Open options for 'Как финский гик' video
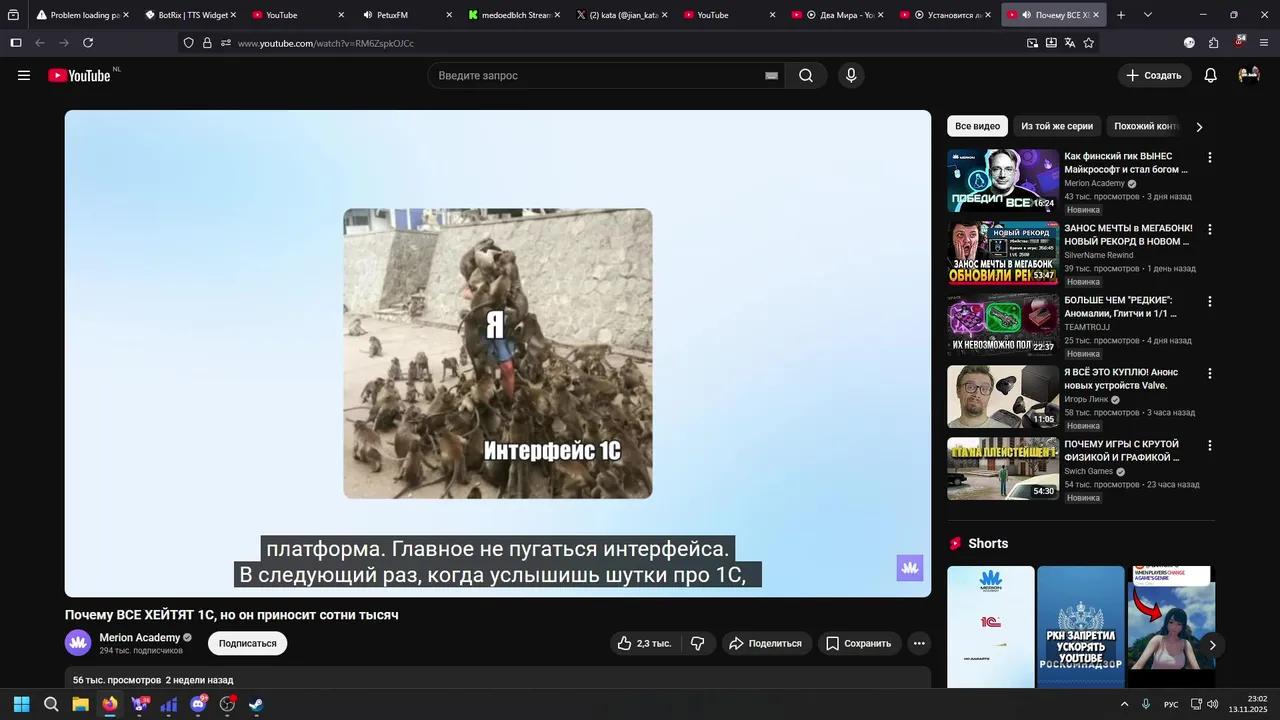This screenshot has height=720, width=1280. (x=1209, y=158)
